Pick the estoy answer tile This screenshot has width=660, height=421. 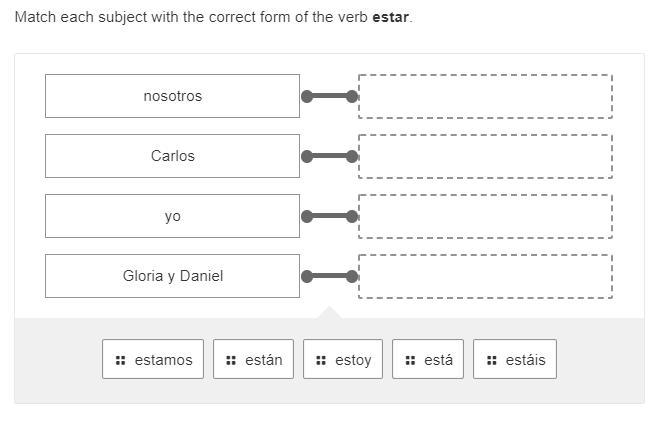pyautogui.click(x=343, y=360)
